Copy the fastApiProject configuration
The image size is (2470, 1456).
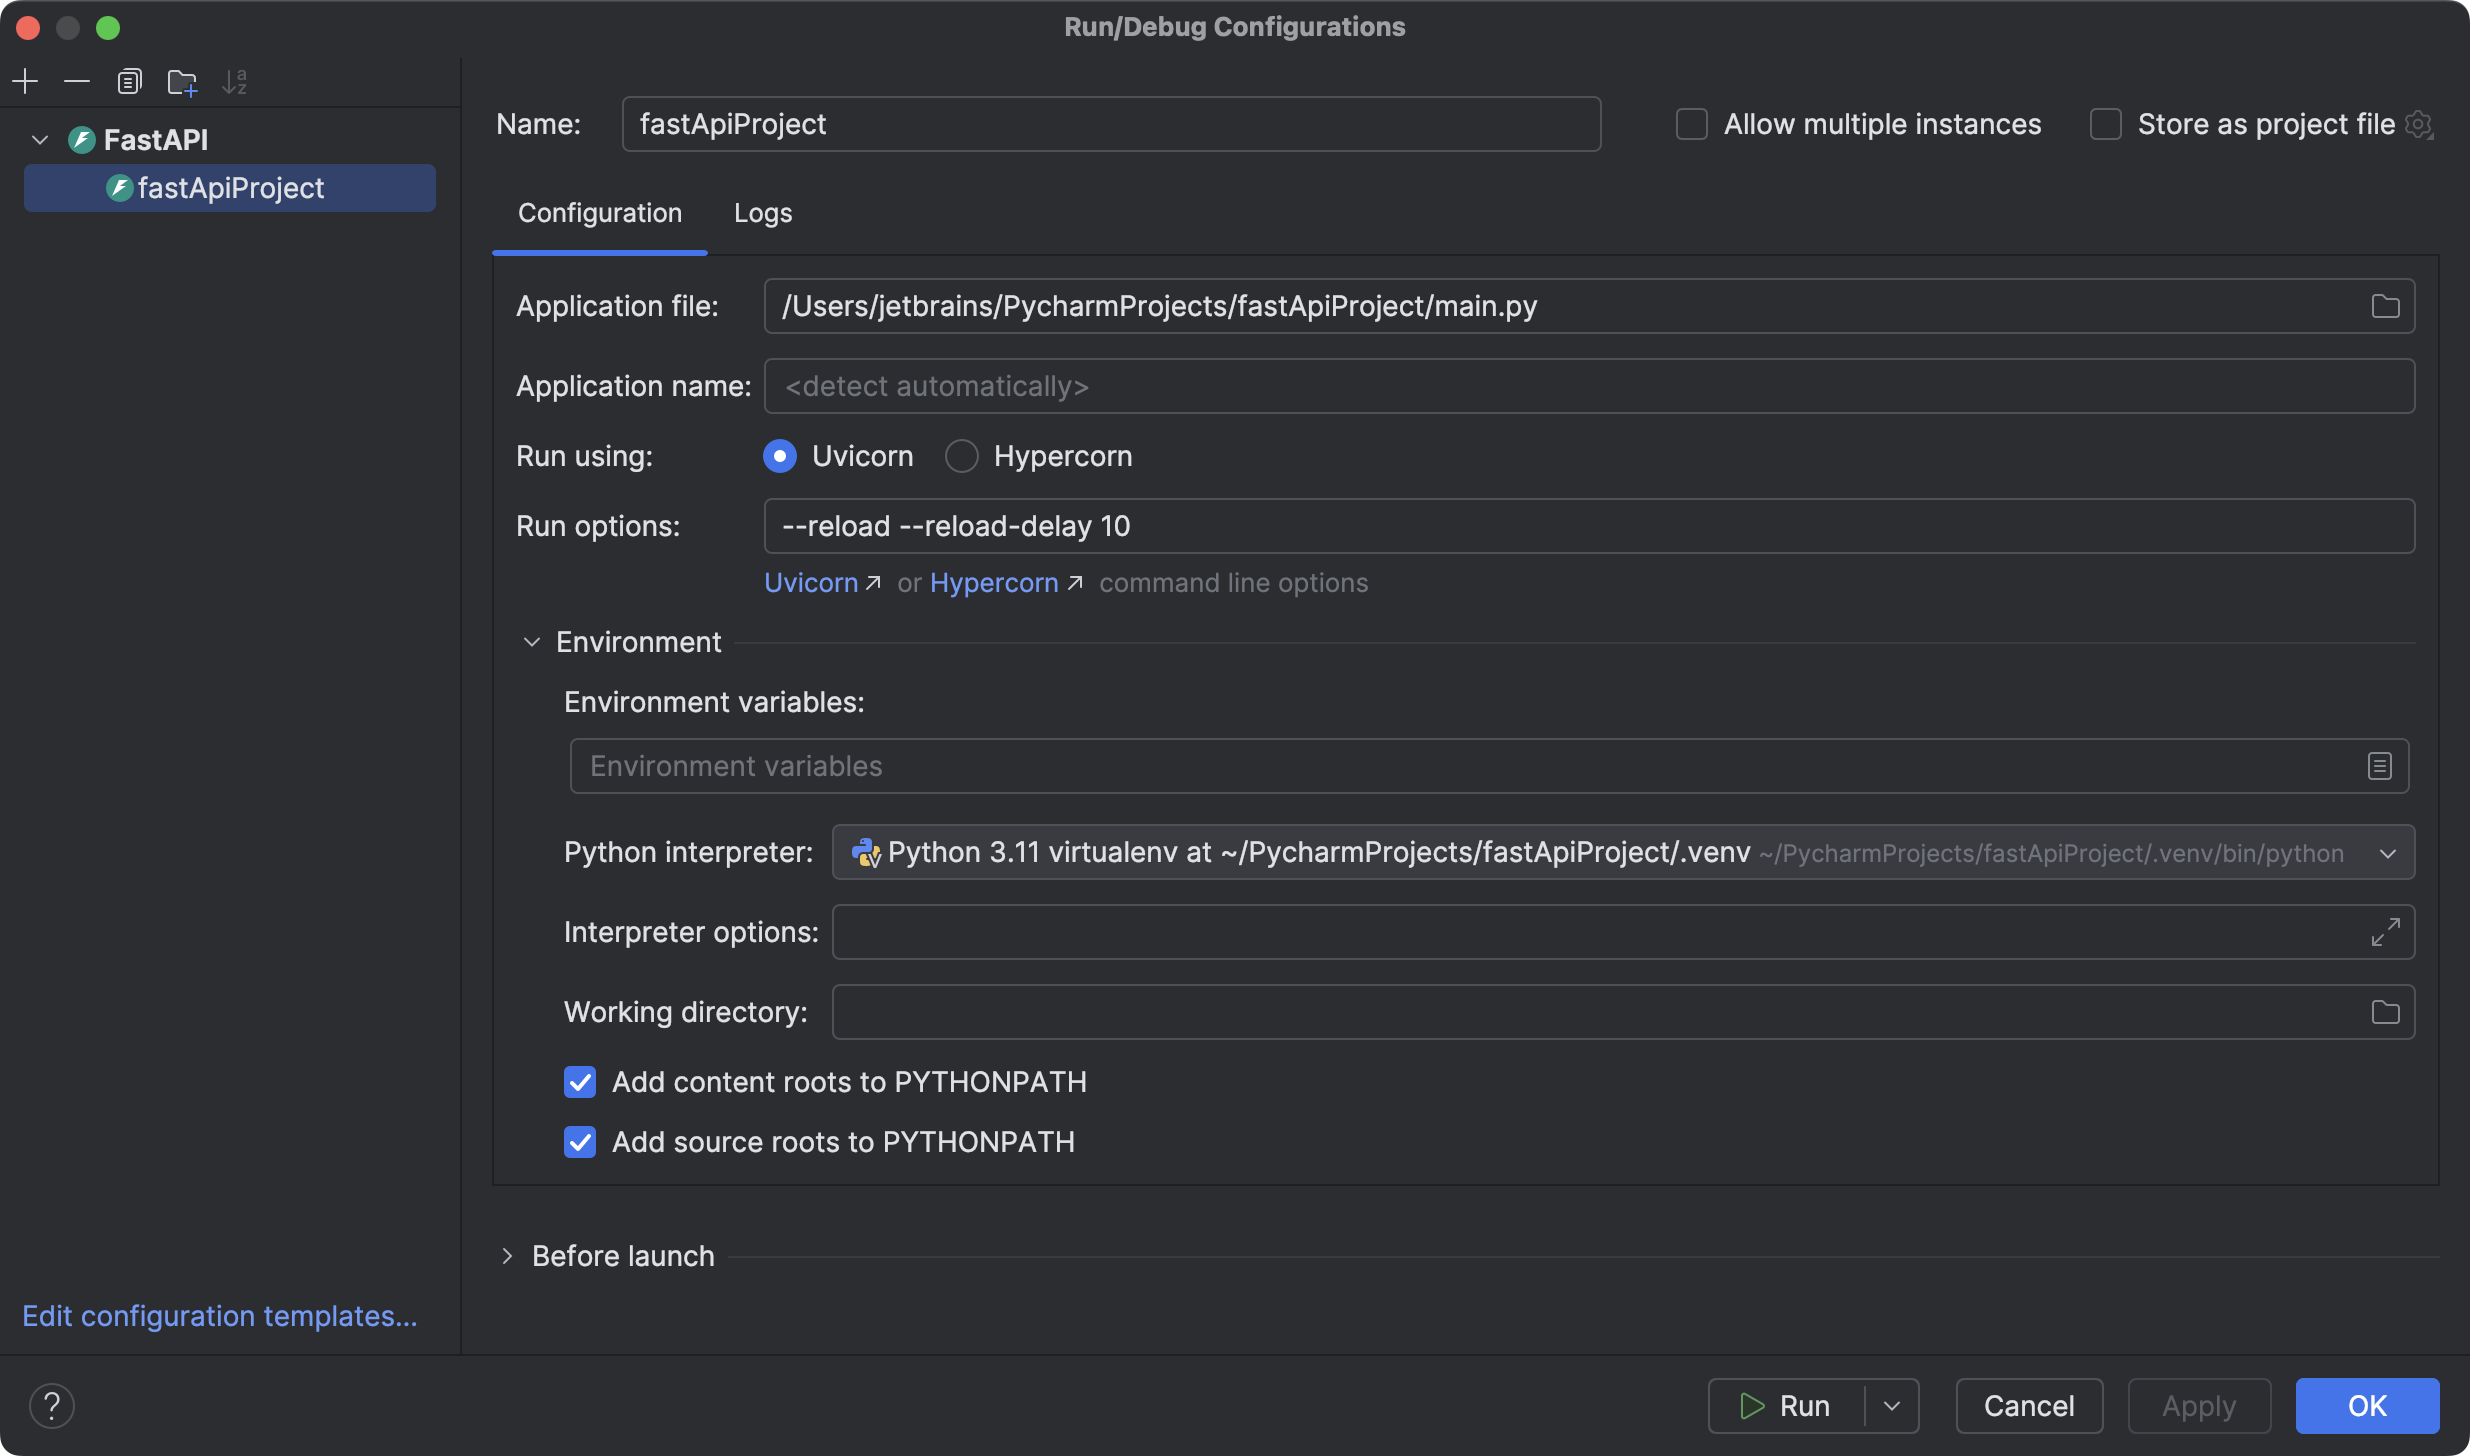click(x=129, y=81)
